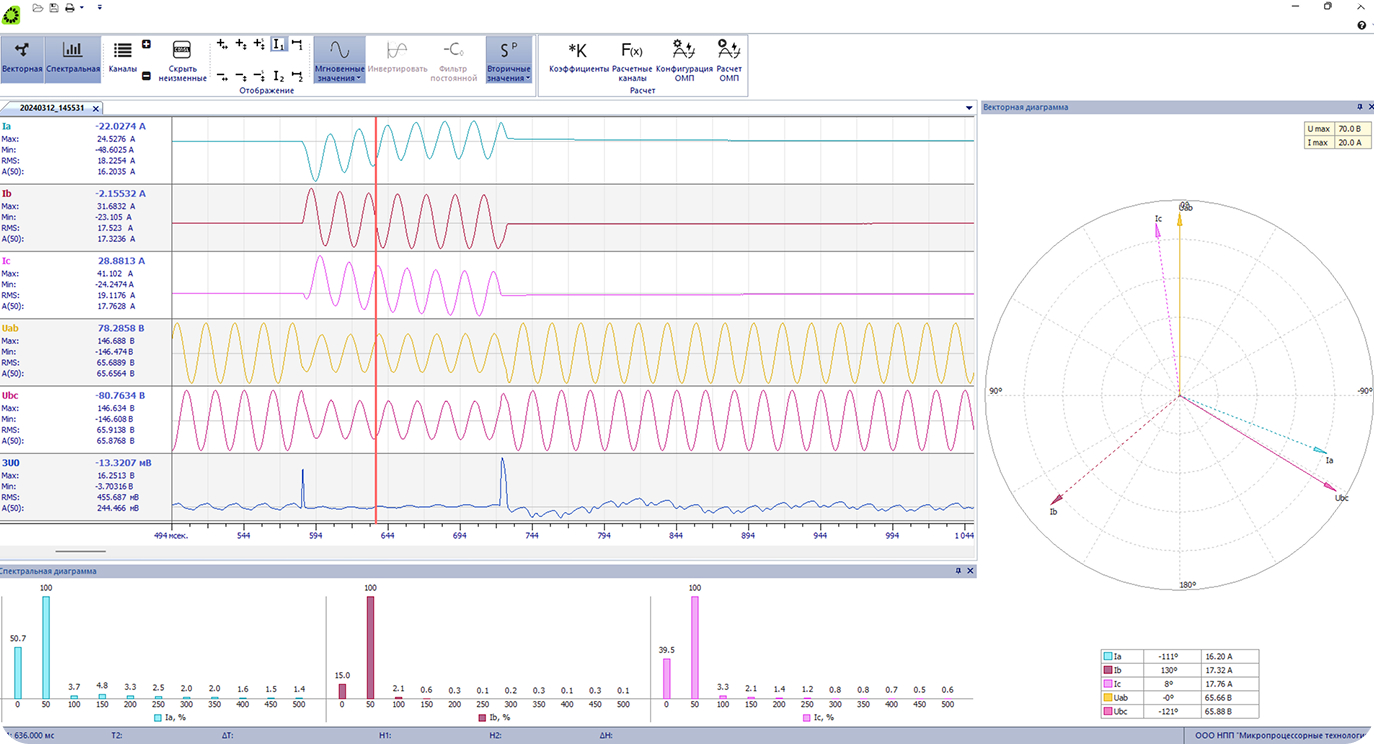Viewport: 1374px width, 744px height.
Task: Select the 20240312_145531 recording tab
Action: coord(52,108)
